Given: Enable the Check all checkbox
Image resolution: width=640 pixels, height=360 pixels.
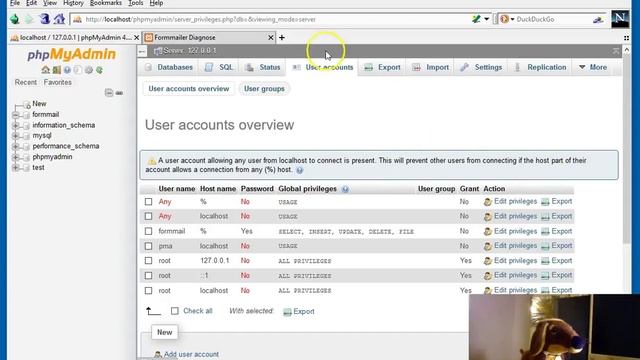Looking at the screenshot, I should pyautogui.click(x=175, y=311).
